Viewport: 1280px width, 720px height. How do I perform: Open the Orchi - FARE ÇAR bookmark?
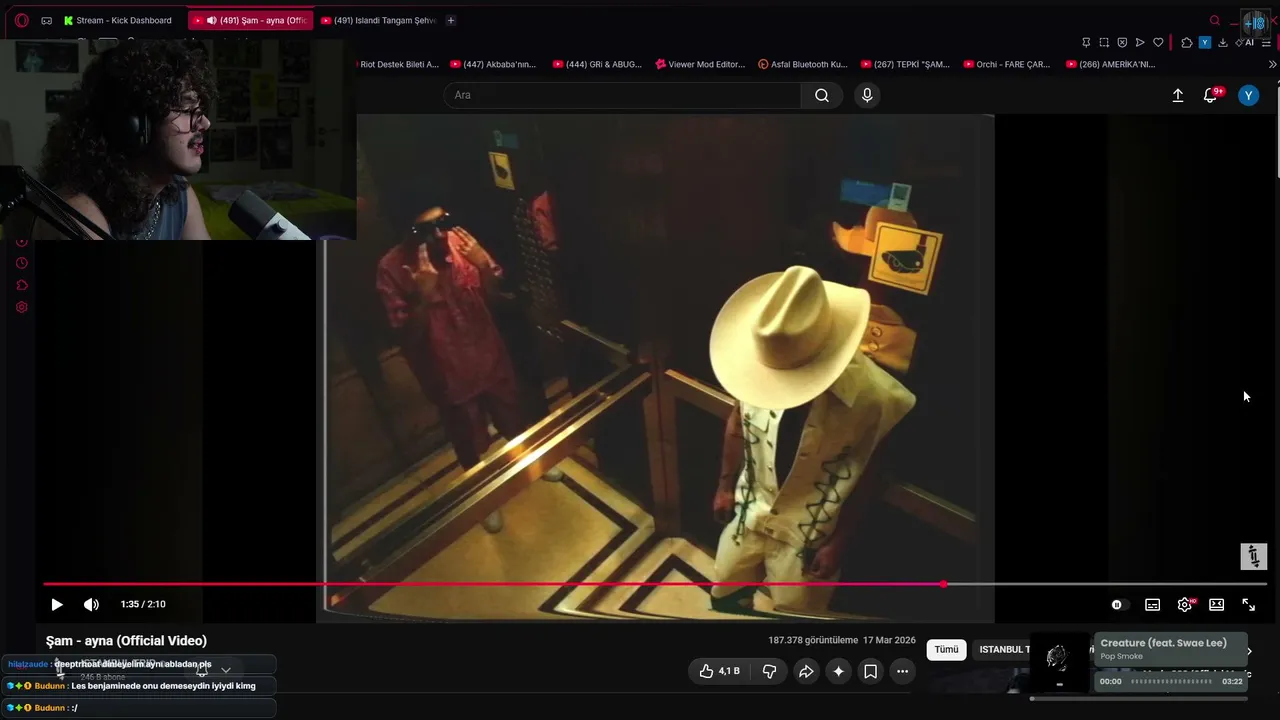1007,64
